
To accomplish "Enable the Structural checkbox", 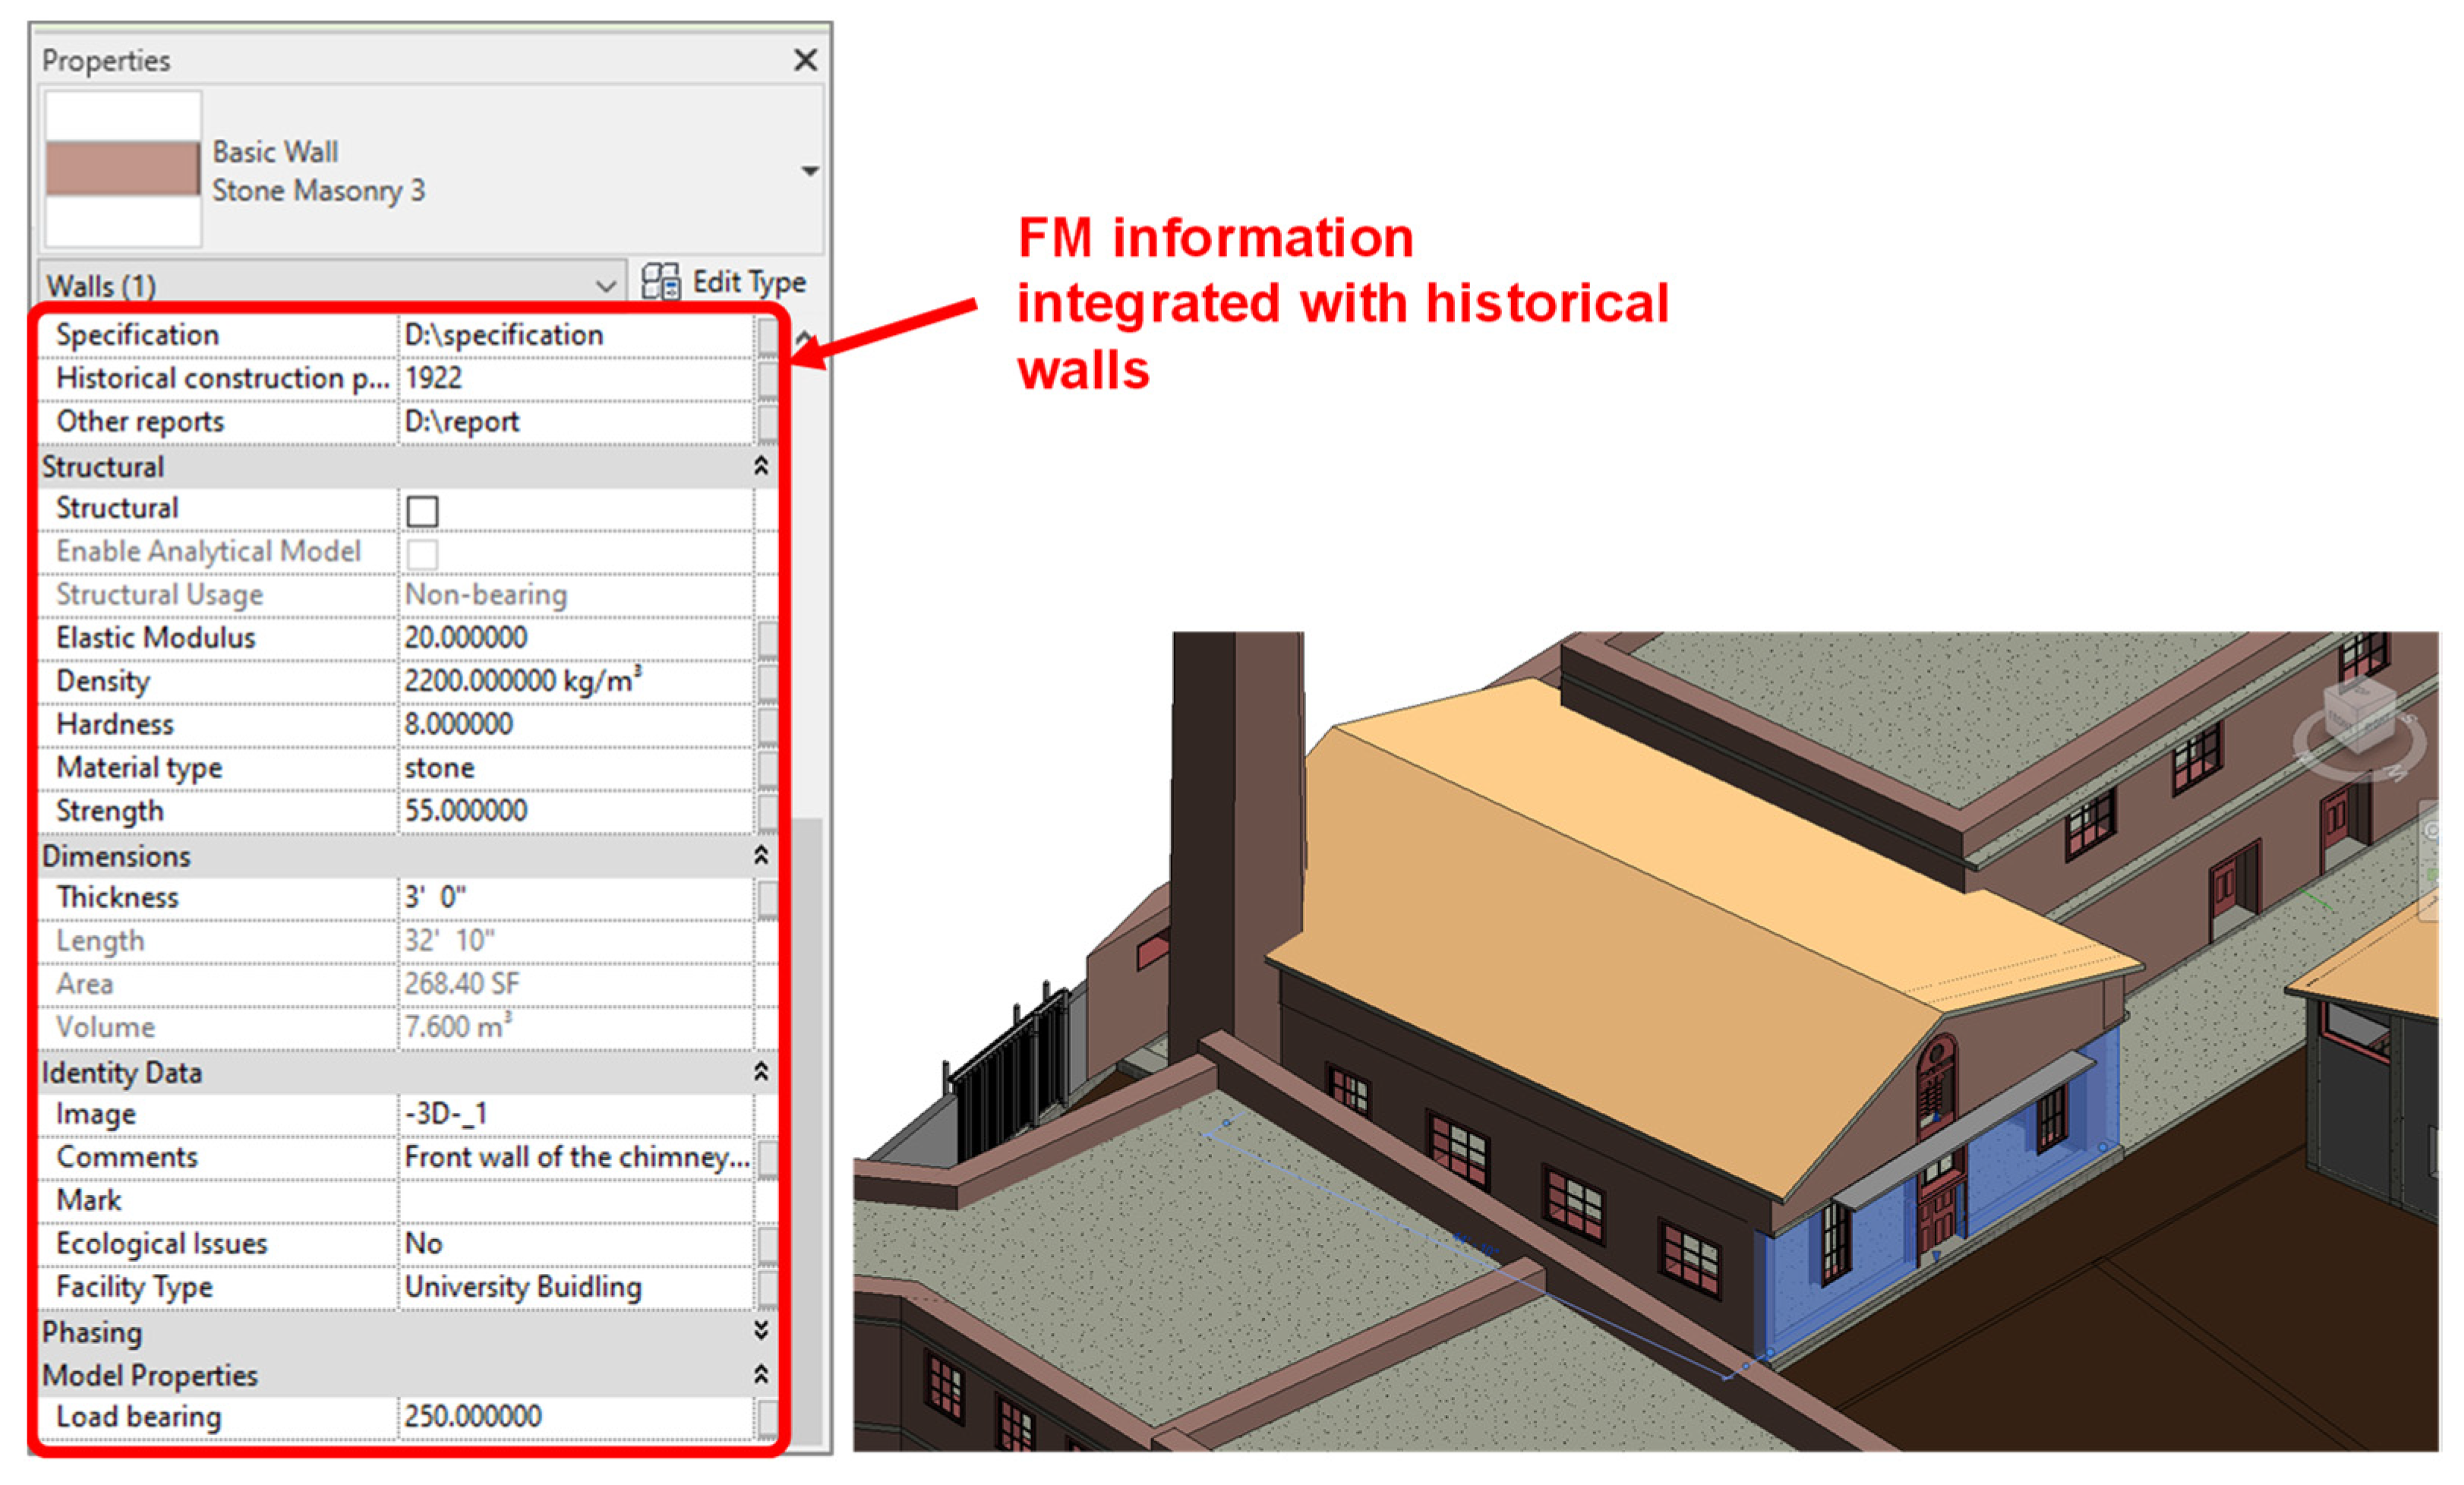I will tap(422, 511).
